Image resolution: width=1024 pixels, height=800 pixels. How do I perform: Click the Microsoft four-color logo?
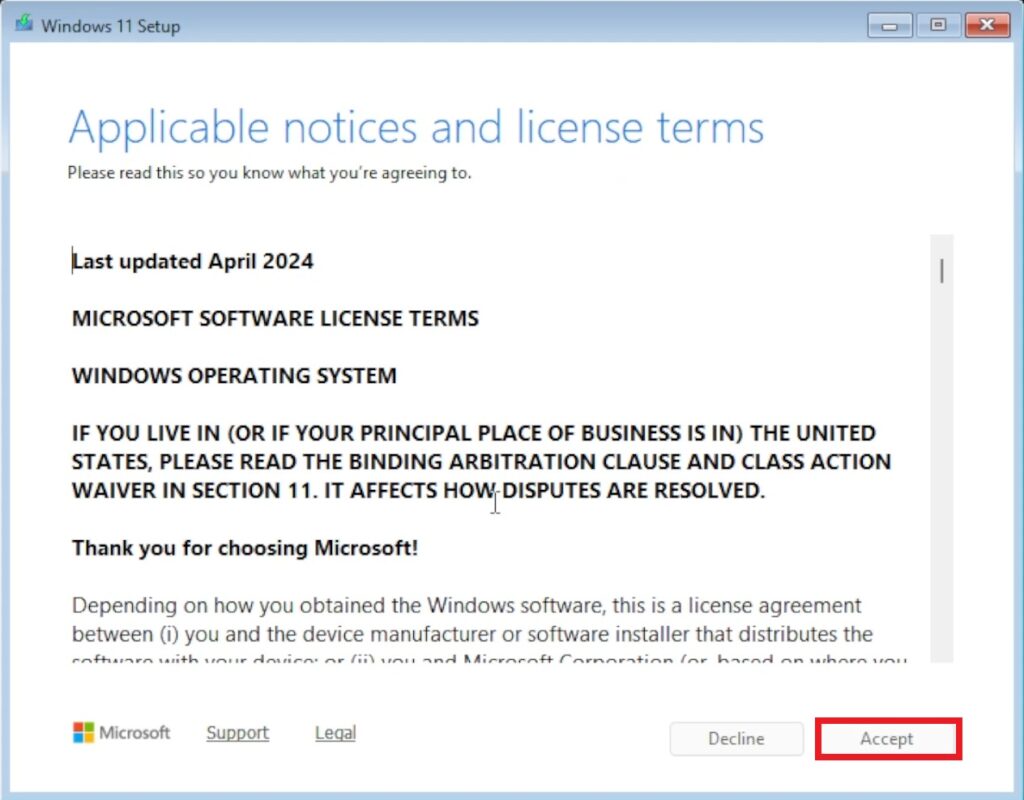point(84,733)
